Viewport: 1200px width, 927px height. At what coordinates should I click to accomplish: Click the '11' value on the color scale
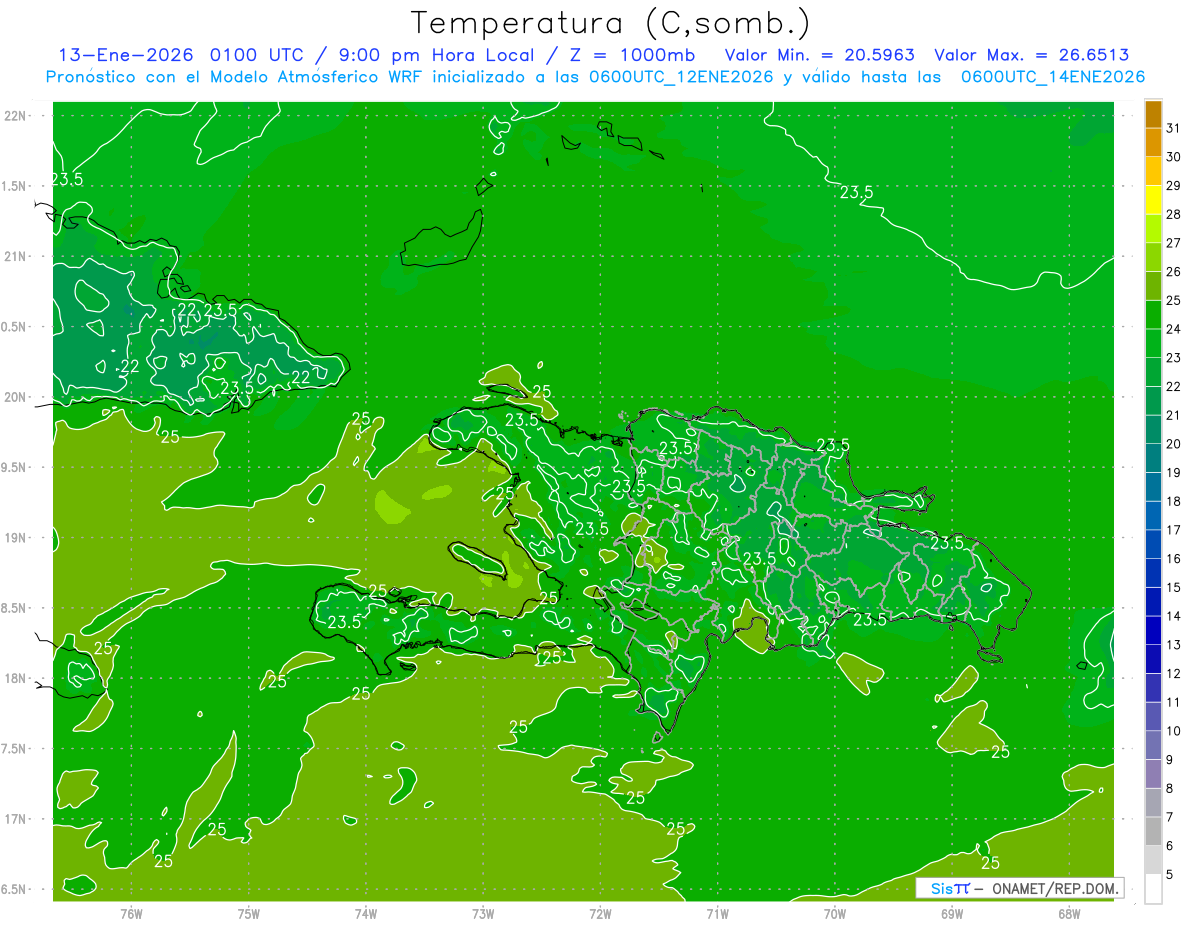(x=1173, y=702)
